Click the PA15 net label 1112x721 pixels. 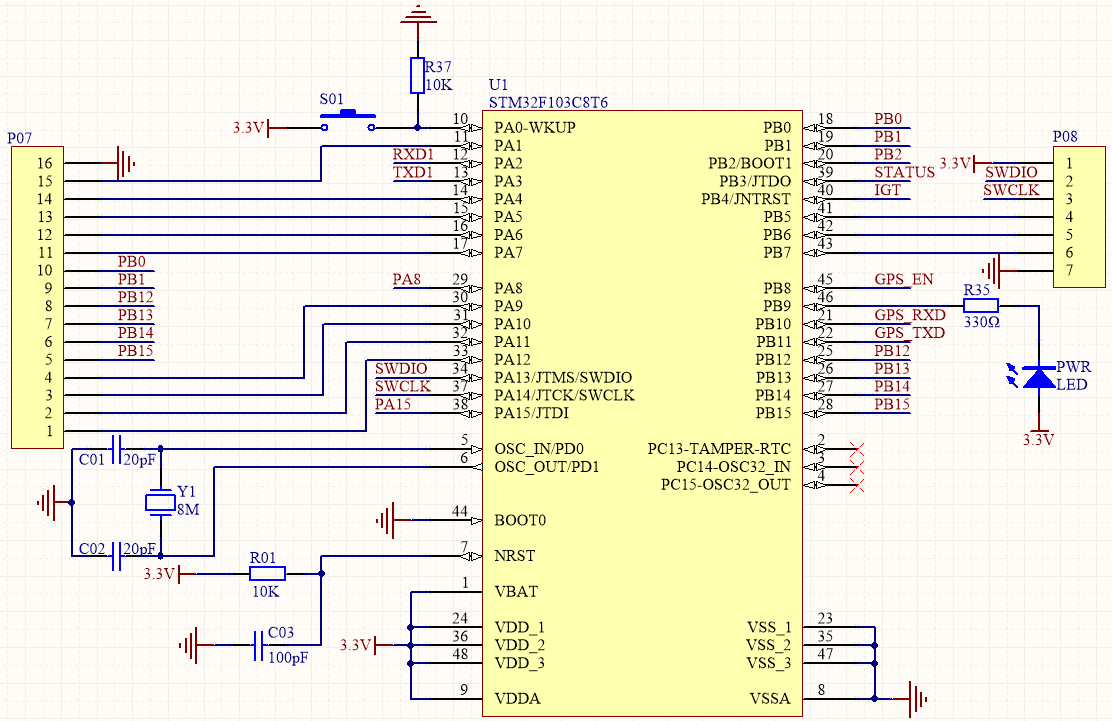pos(393,404)
